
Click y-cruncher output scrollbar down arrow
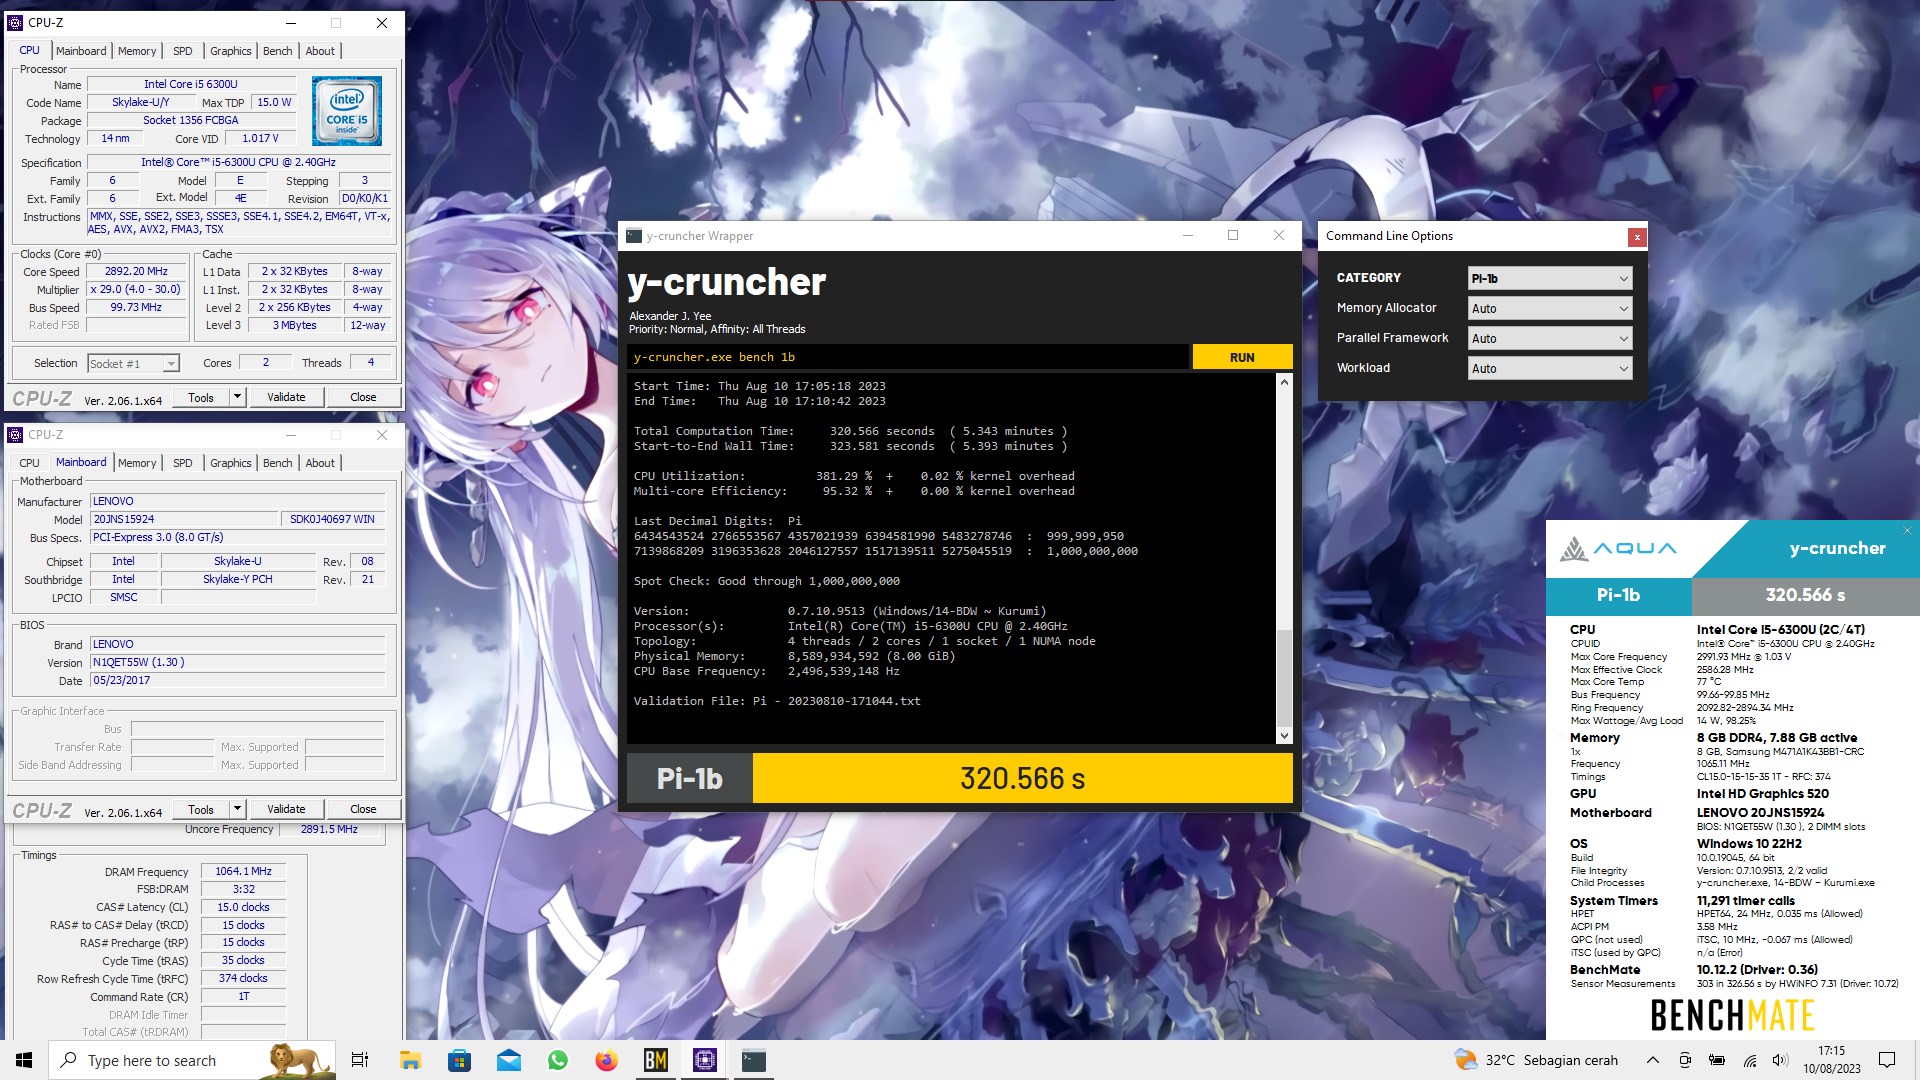pos(1284,736)
